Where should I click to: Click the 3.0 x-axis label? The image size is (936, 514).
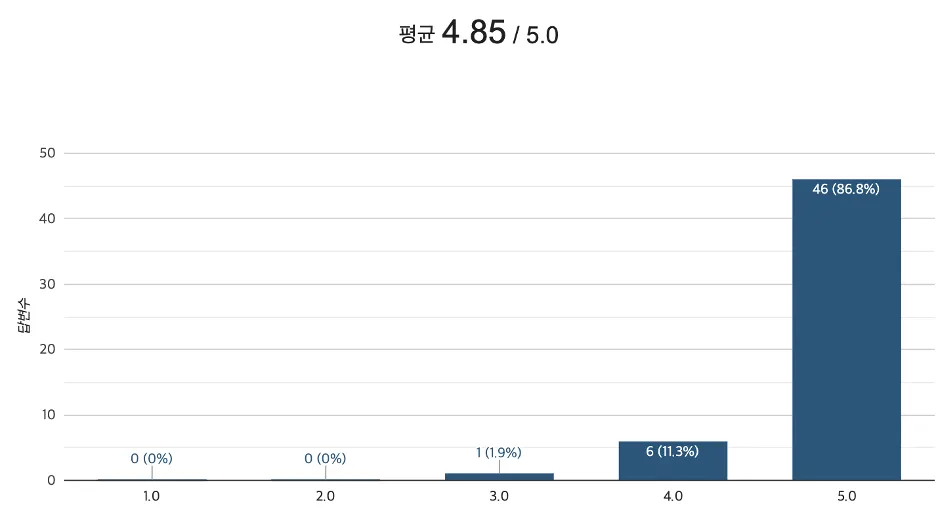coord(499,496)
